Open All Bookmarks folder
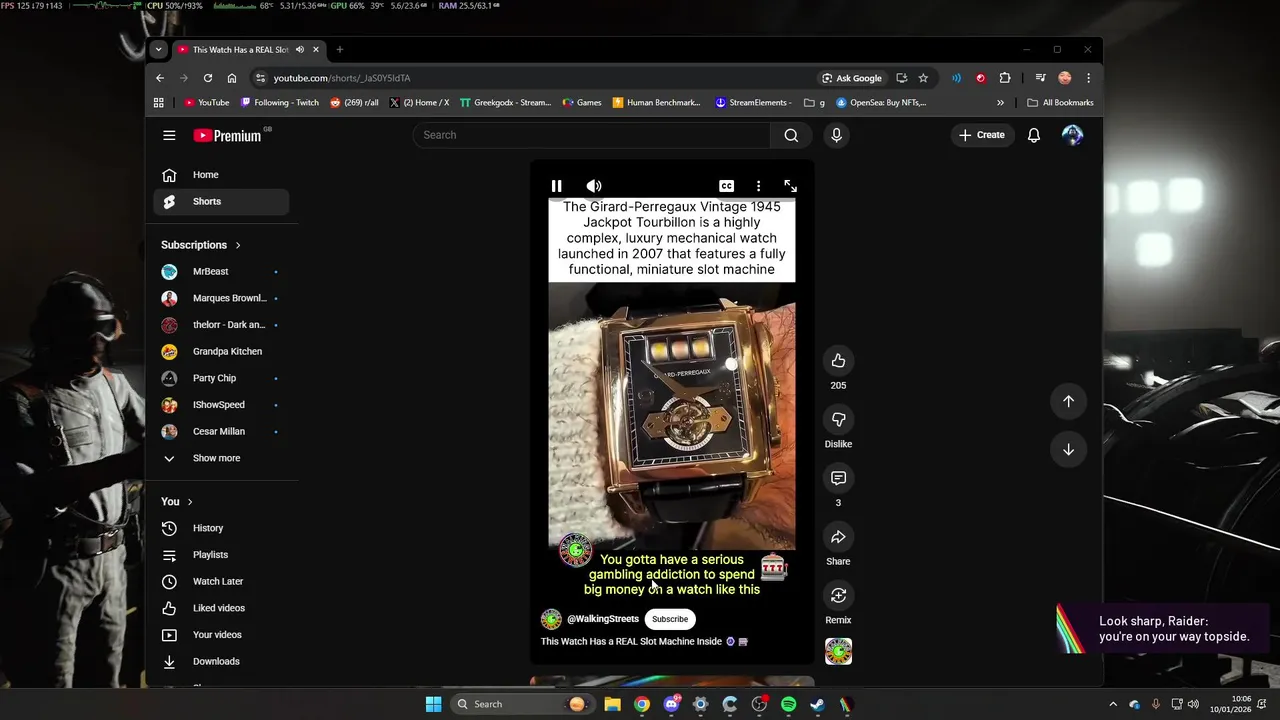The image size is (1280, 720). tap(1060, 102)
